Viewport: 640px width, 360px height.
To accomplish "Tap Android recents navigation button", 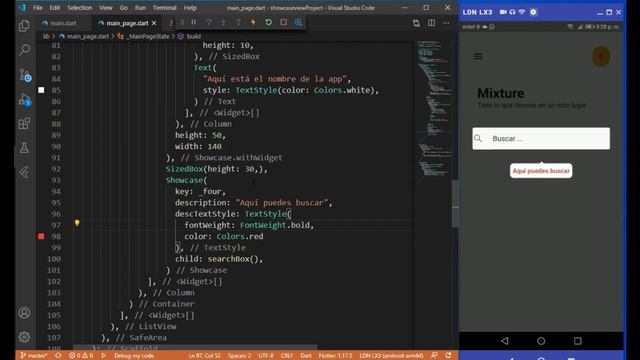I will tap(578, 341).
